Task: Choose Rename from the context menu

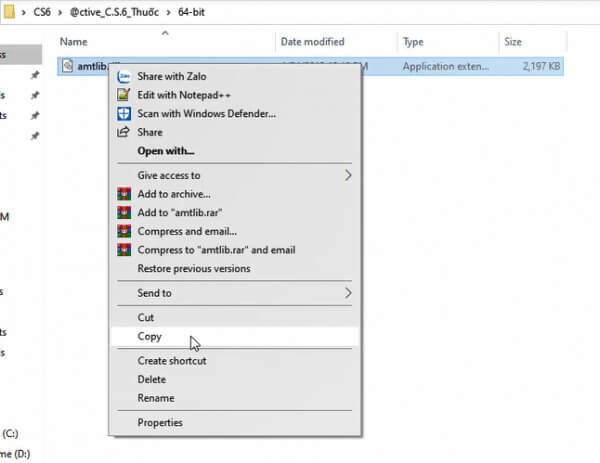Action: point(156,398)
